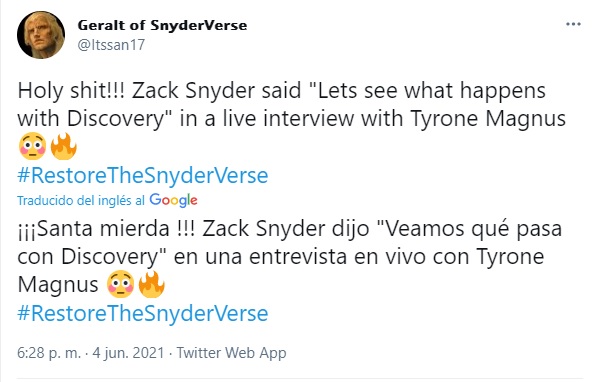Click the Google logo in translation note
This screenshot has height=382, width=598.
[x=174, y=201]
